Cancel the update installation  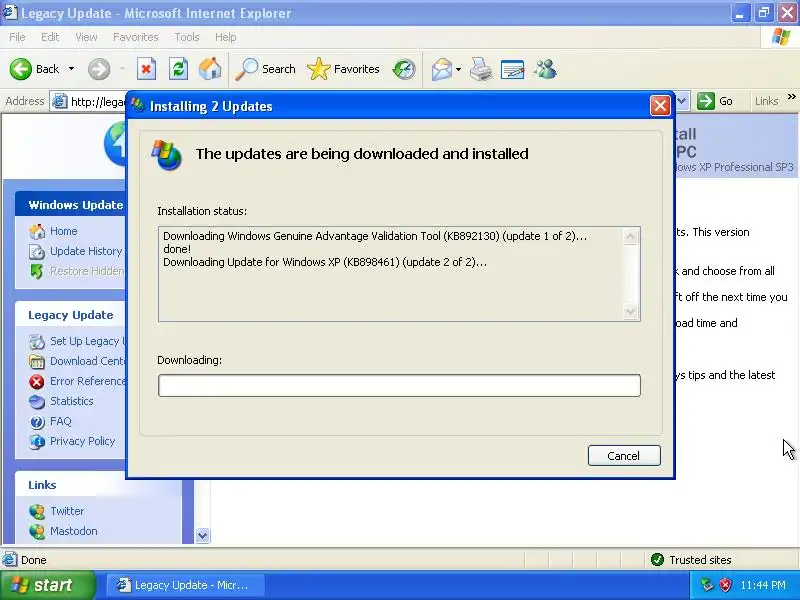click(x=624, y=456)
